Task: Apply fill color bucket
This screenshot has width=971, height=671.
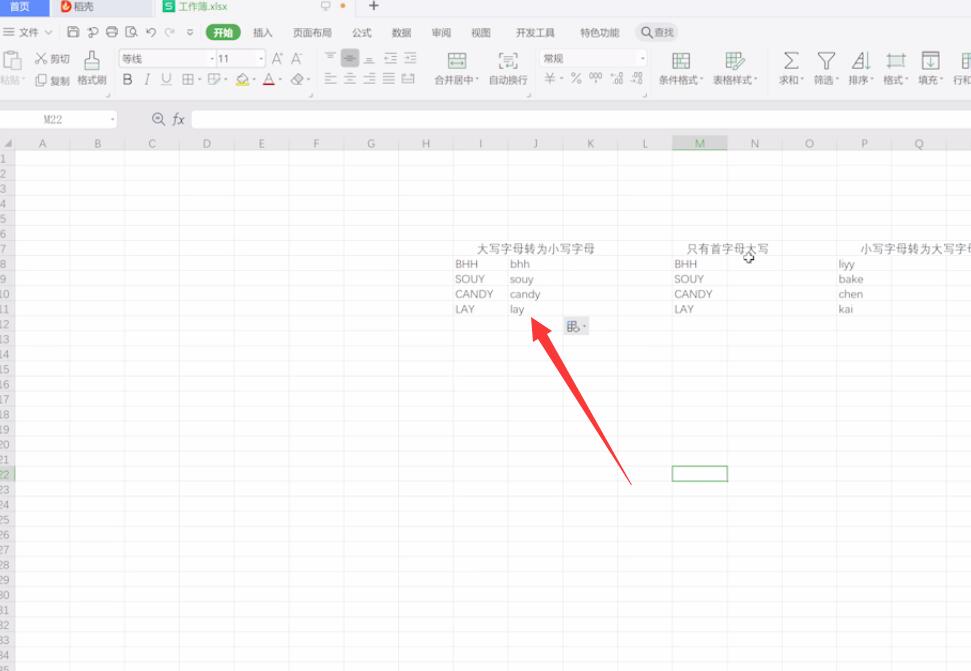Action: pyautogui.click(x=242, y=79)
